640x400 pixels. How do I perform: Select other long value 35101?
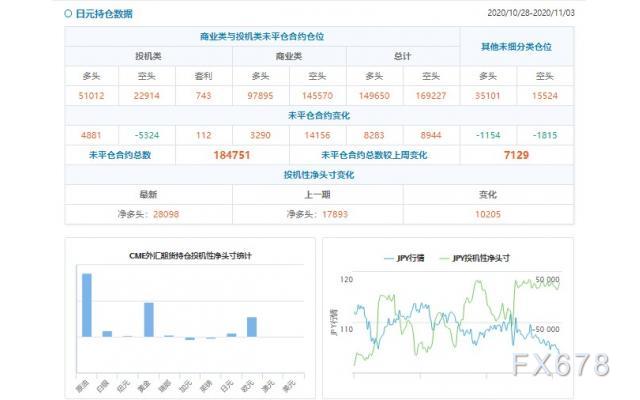tap(488, 96)
